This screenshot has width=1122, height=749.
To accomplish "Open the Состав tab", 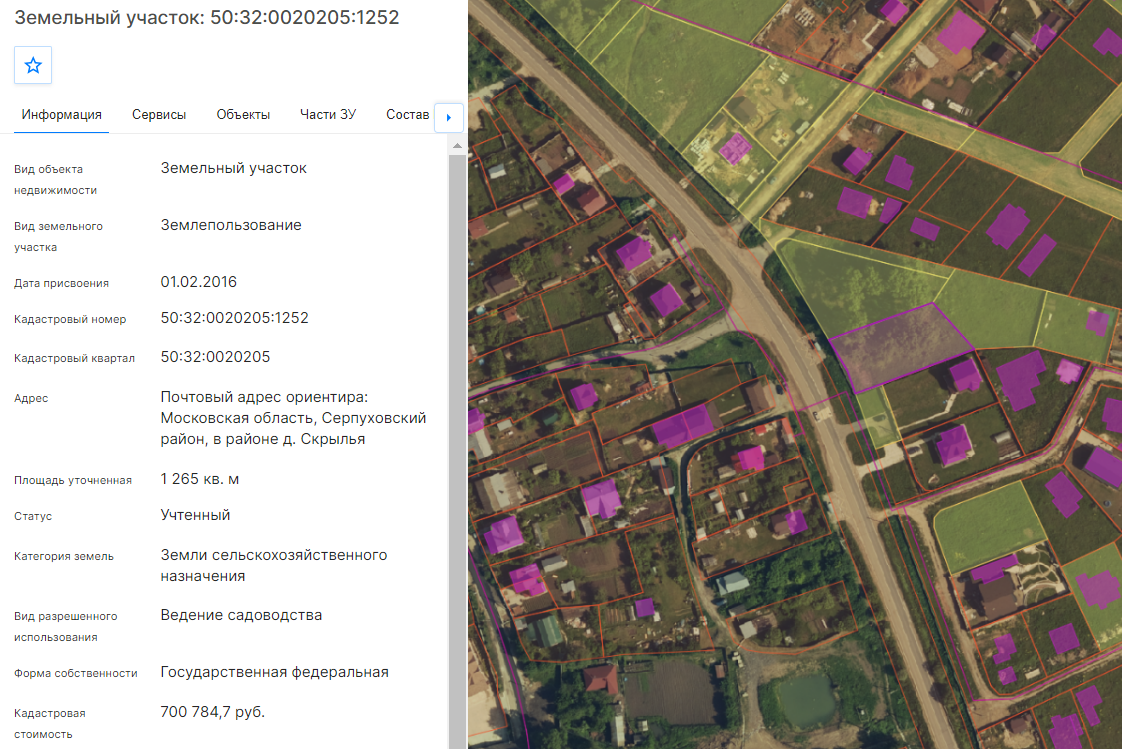I will click(x=407, y=114).
